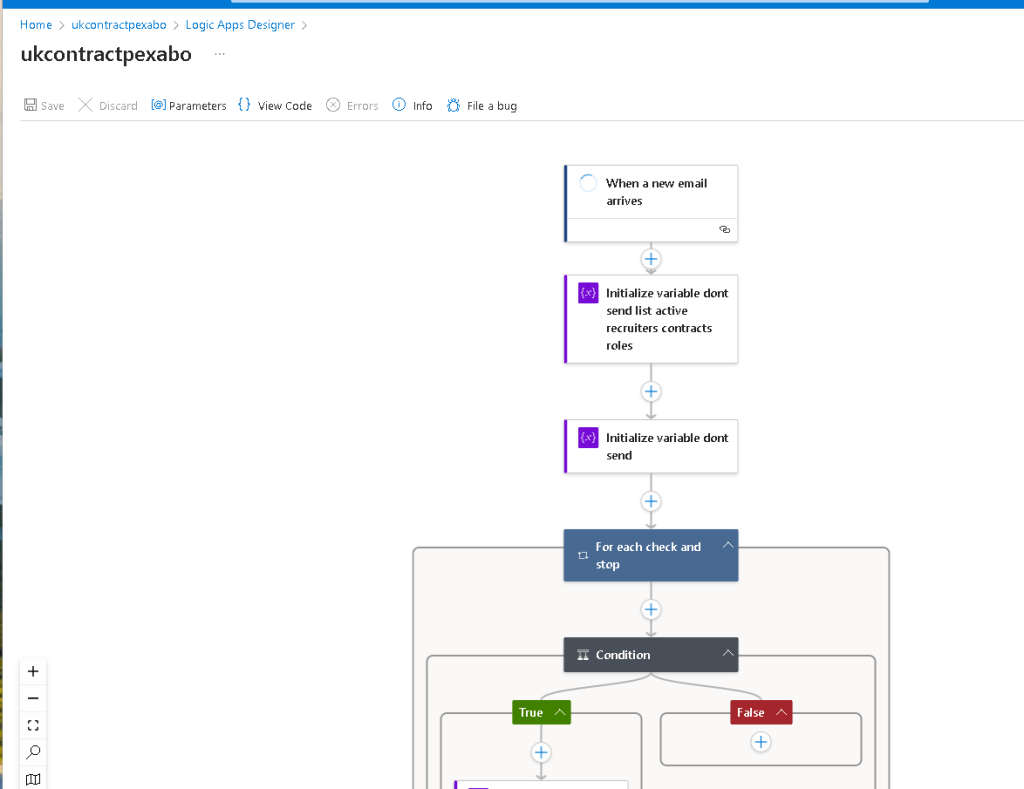Collapse the True branch
The width and height of the screenshot is (1024, 789).
pyautogui.click(x=560, y=712)
